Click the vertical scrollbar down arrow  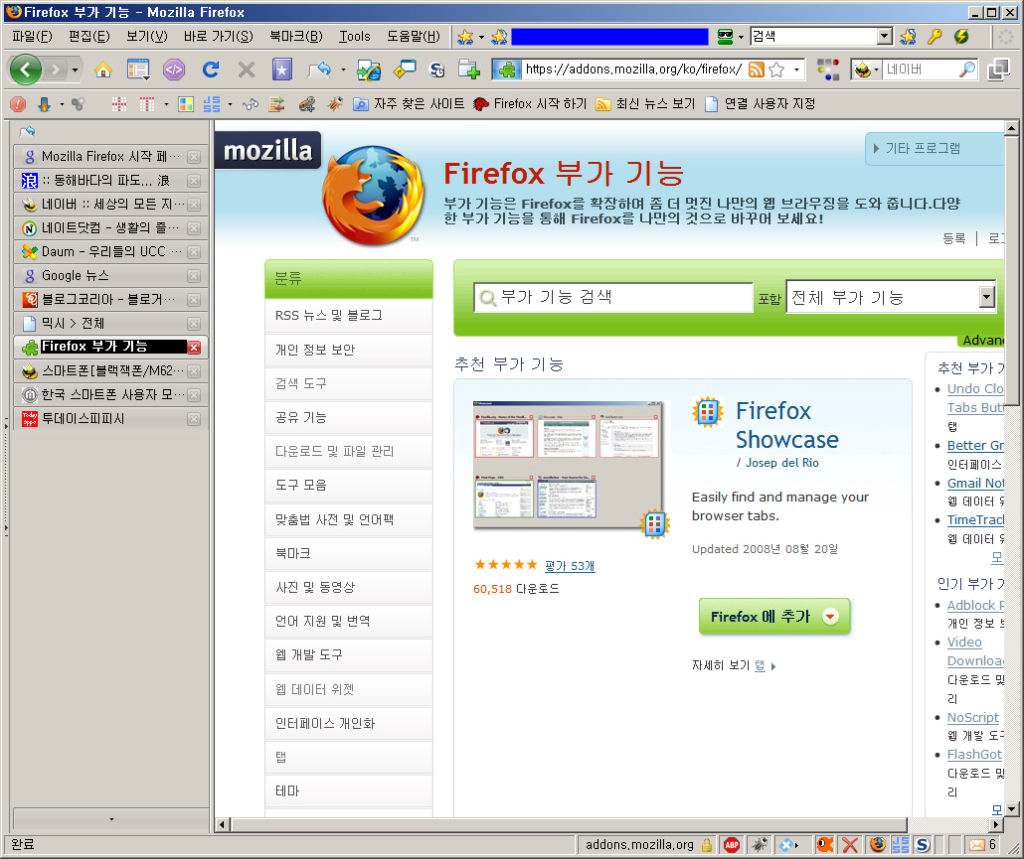click(1012, 809)
